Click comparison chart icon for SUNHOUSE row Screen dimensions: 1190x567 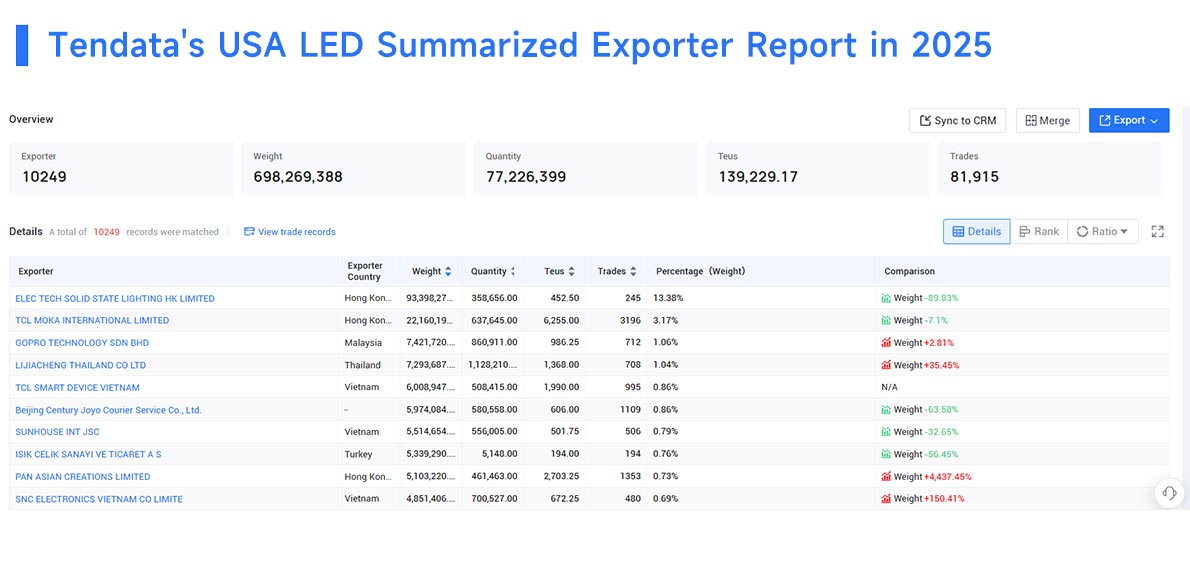[886, 432]
